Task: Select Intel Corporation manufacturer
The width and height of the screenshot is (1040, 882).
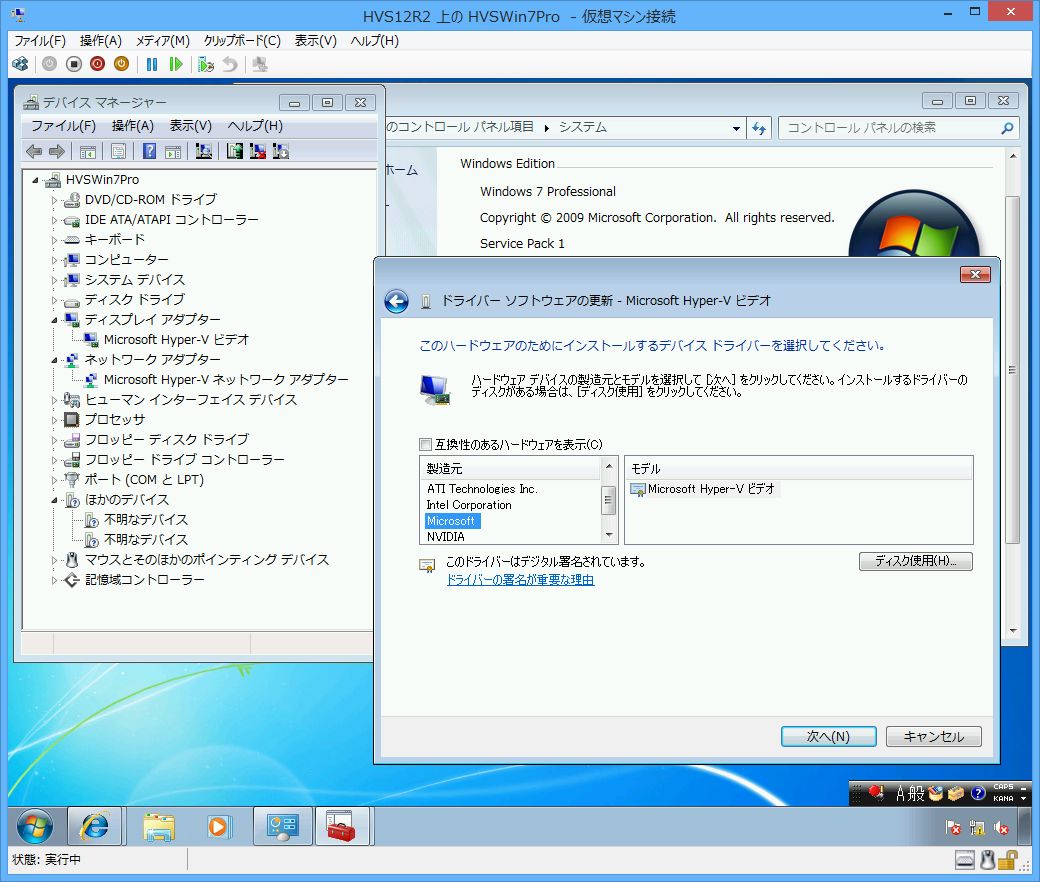Action: click(469, 505)
